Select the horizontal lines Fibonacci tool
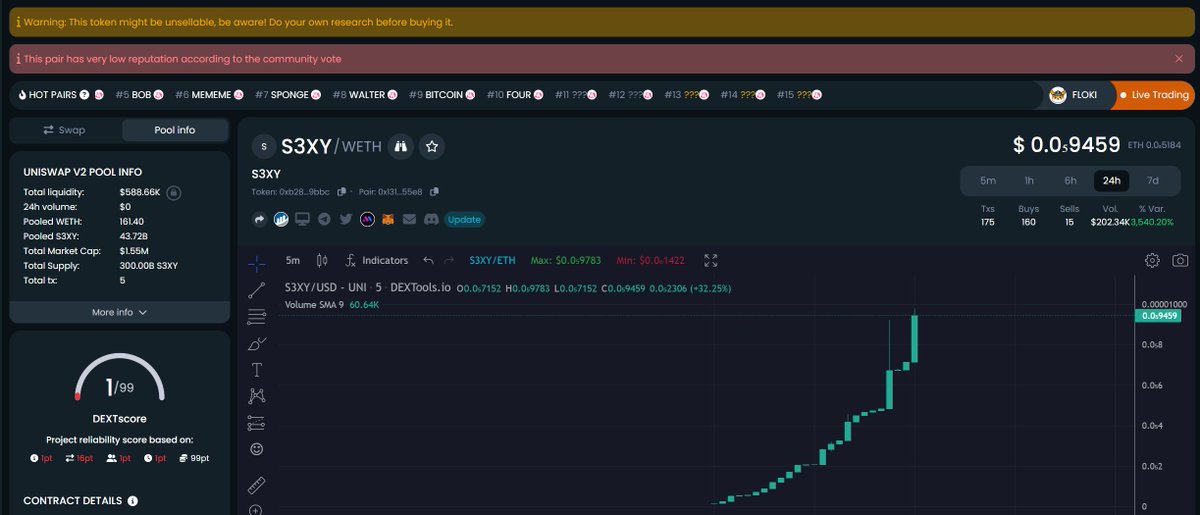This screenshot has height=515, width=1200. 256,317
